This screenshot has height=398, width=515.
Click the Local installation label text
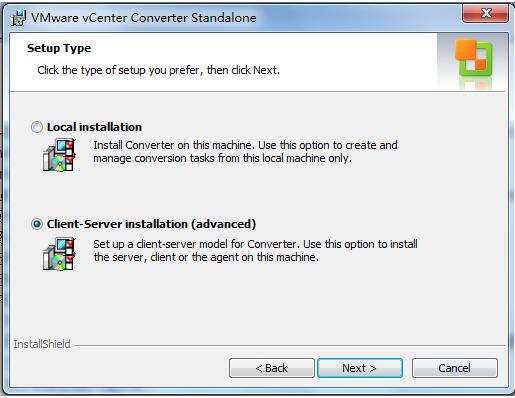click(x=94, y=127)
